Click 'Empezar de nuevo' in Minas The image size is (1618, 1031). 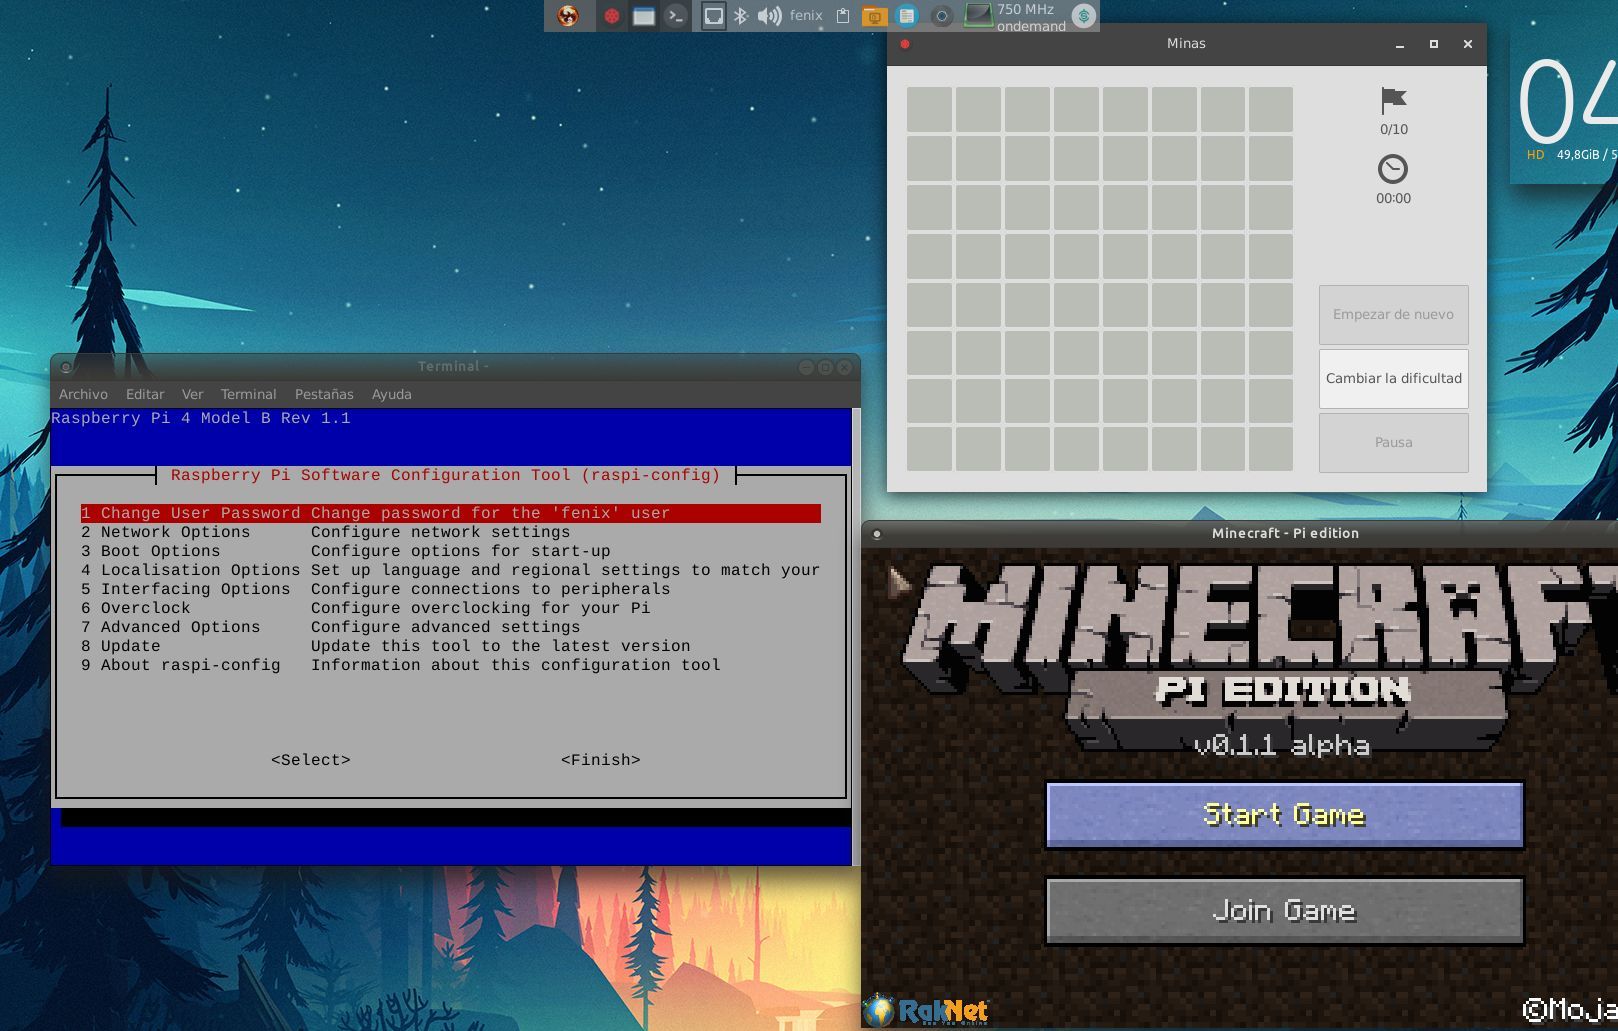[1393, 314]
